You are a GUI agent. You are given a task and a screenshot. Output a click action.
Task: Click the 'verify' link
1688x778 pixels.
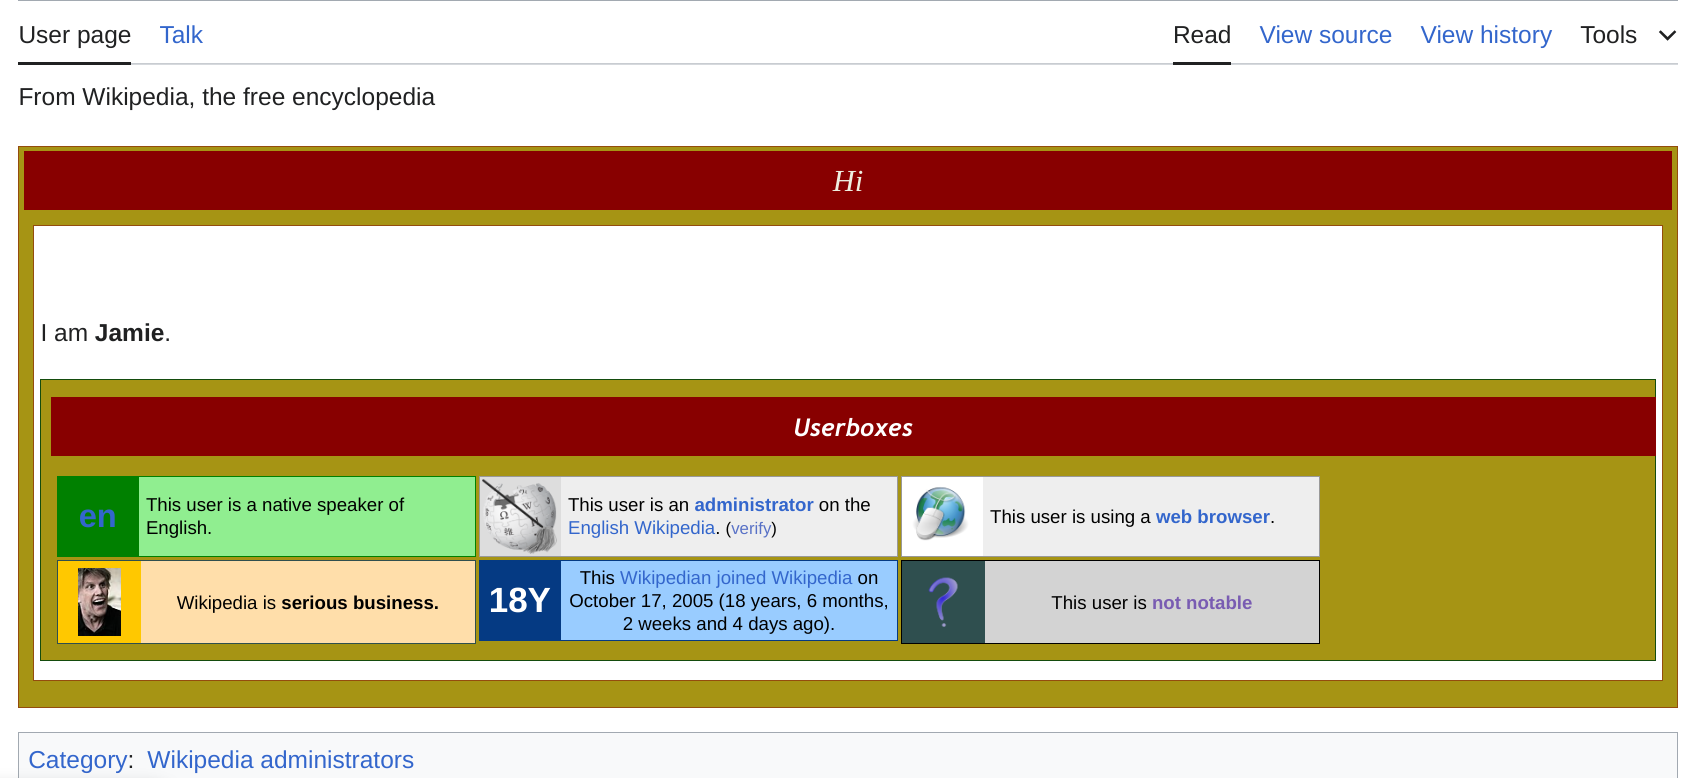pos(751,529)
